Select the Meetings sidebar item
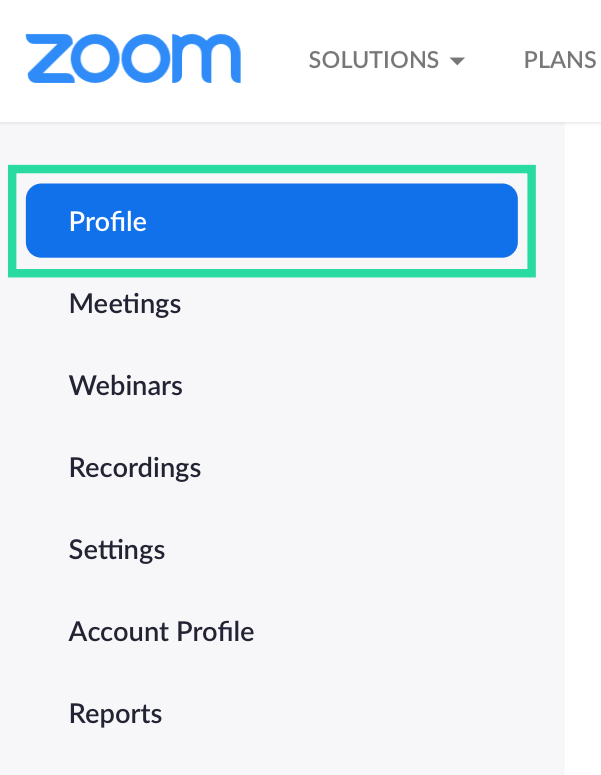Viewport: 601px width, 775px height. [x=125, y=303]
